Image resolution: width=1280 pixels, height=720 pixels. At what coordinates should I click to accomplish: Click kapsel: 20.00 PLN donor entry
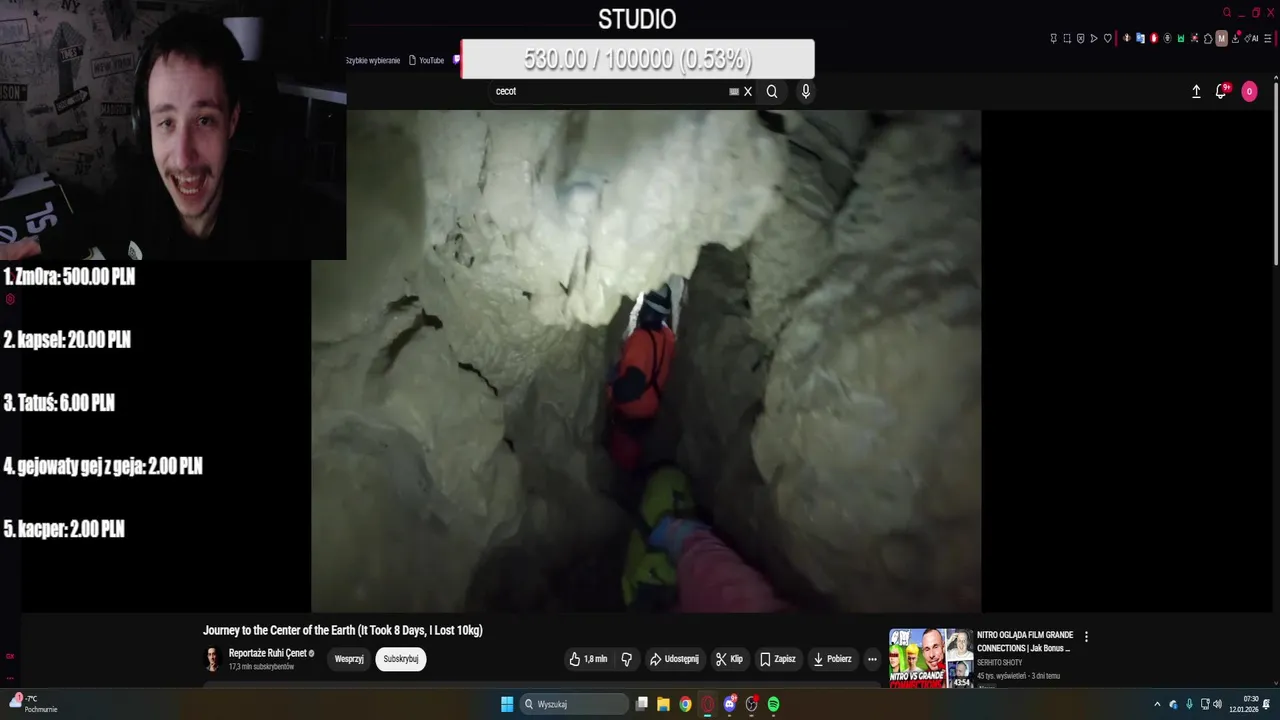[67, 340]
